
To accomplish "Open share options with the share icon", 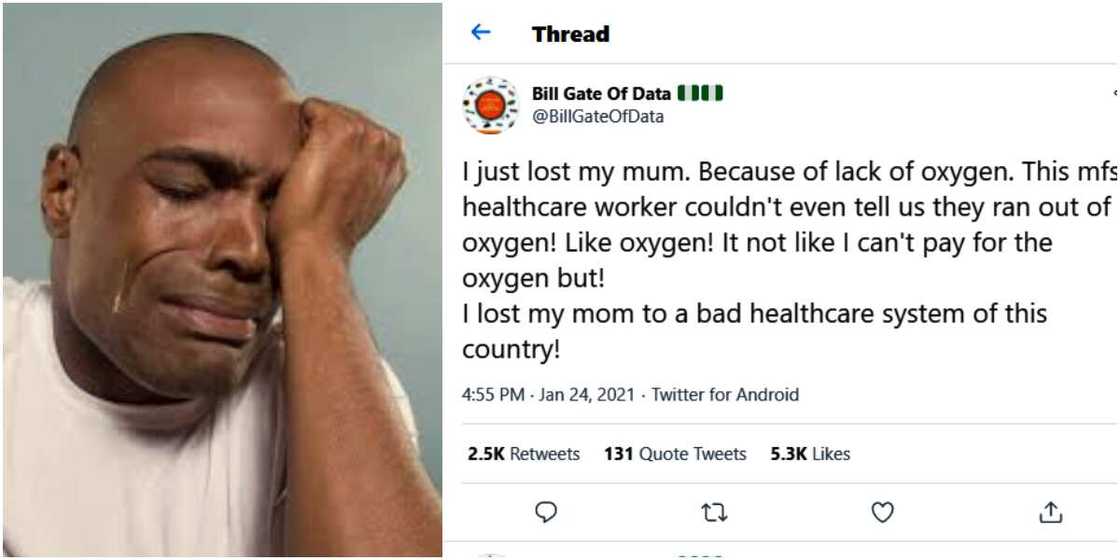I will click(x=1050, y=512).
